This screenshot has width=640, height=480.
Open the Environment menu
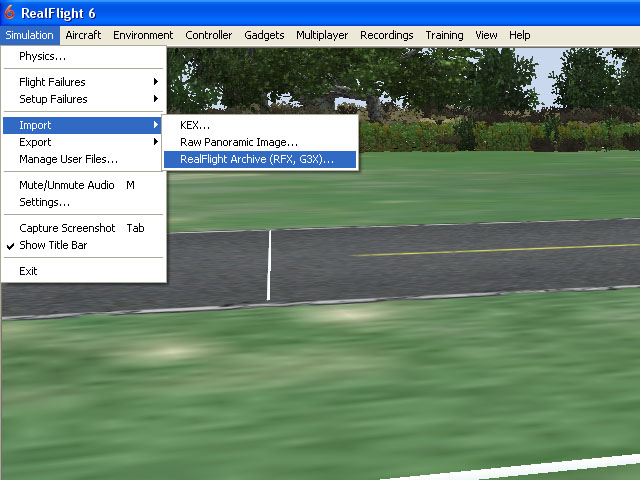(143, 35)
